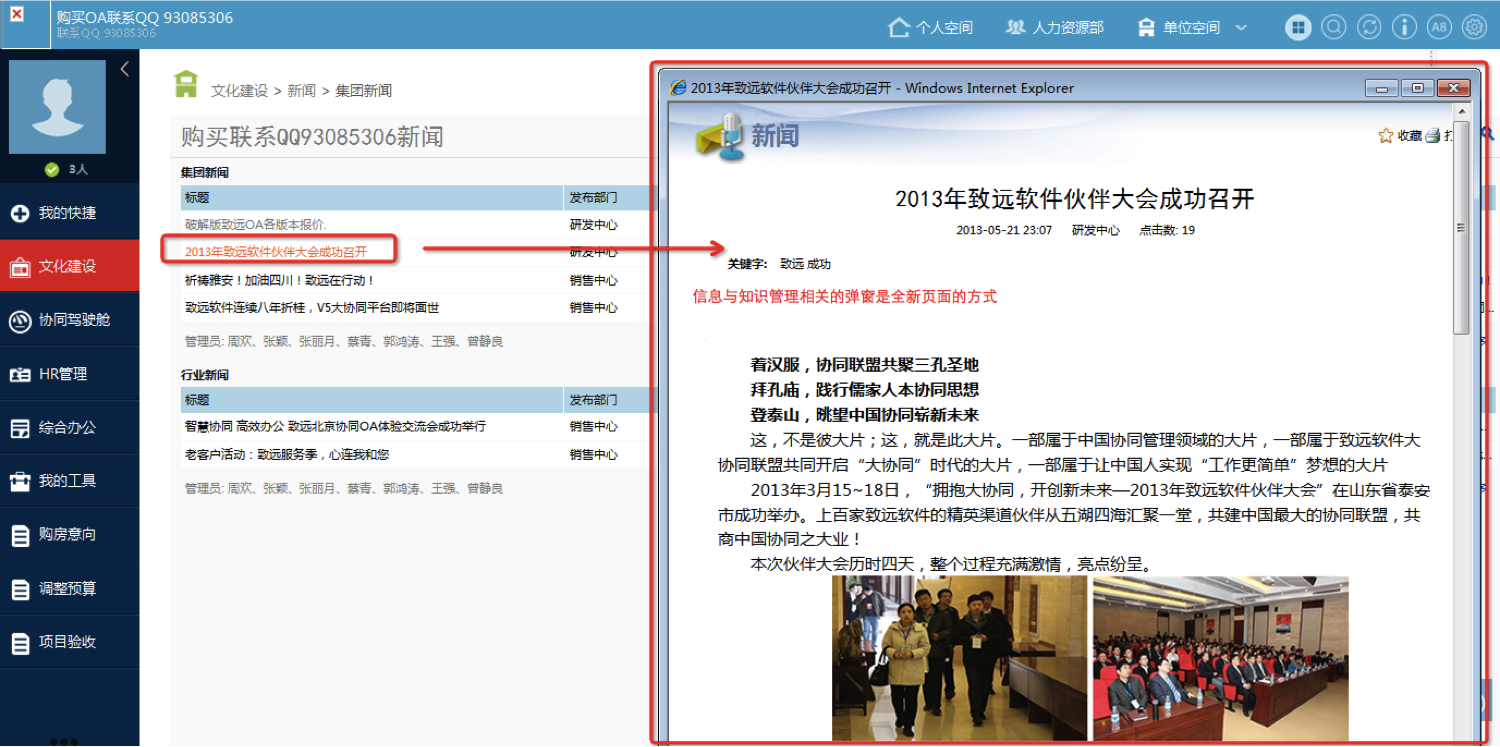Open settings gear icon in header

click(1474, 27)
